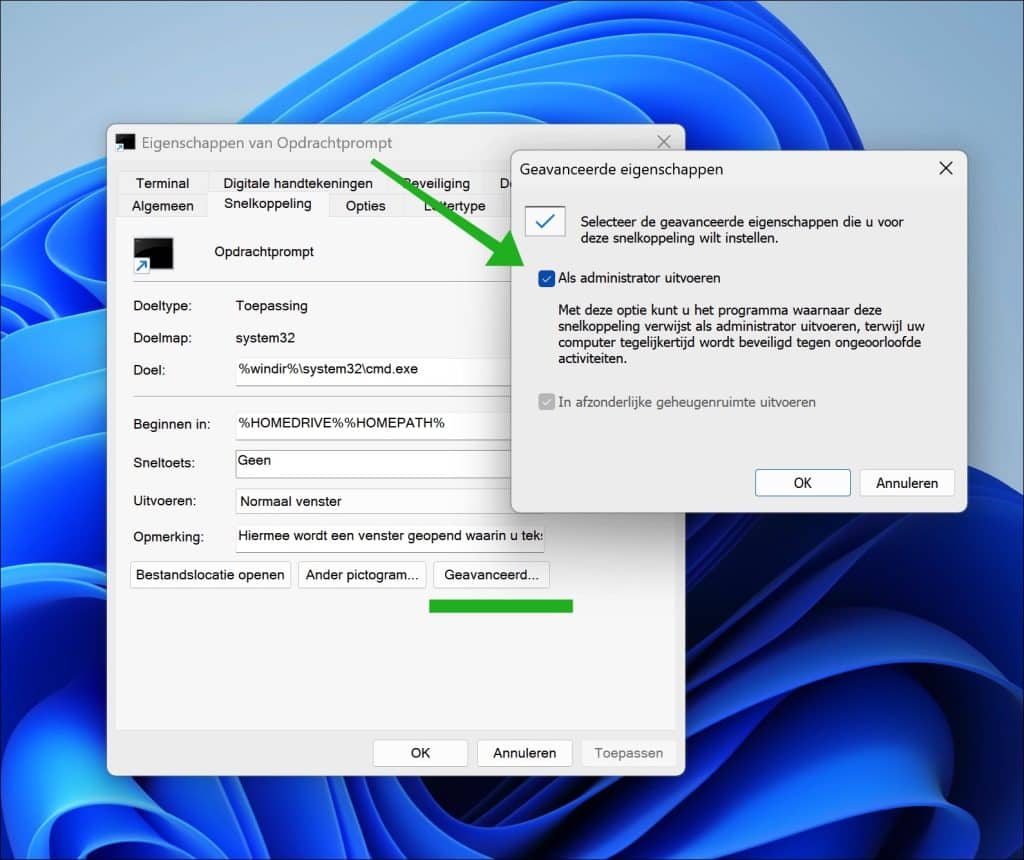The image size is (1024, 860).
Task: Click the Opdrachtprompt shortcut icon in Snelkoppeling tab
Action: coord(153,254)
